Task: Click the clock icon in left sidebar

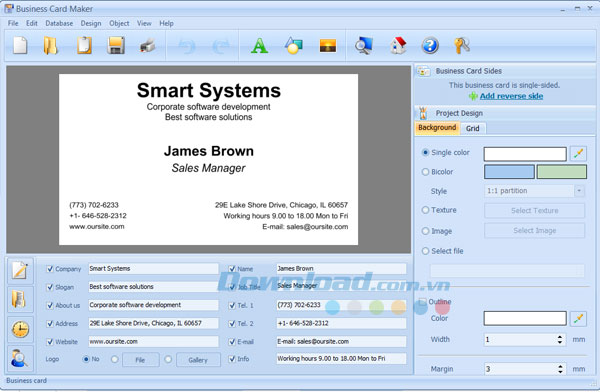Action: tap(20, 329)
